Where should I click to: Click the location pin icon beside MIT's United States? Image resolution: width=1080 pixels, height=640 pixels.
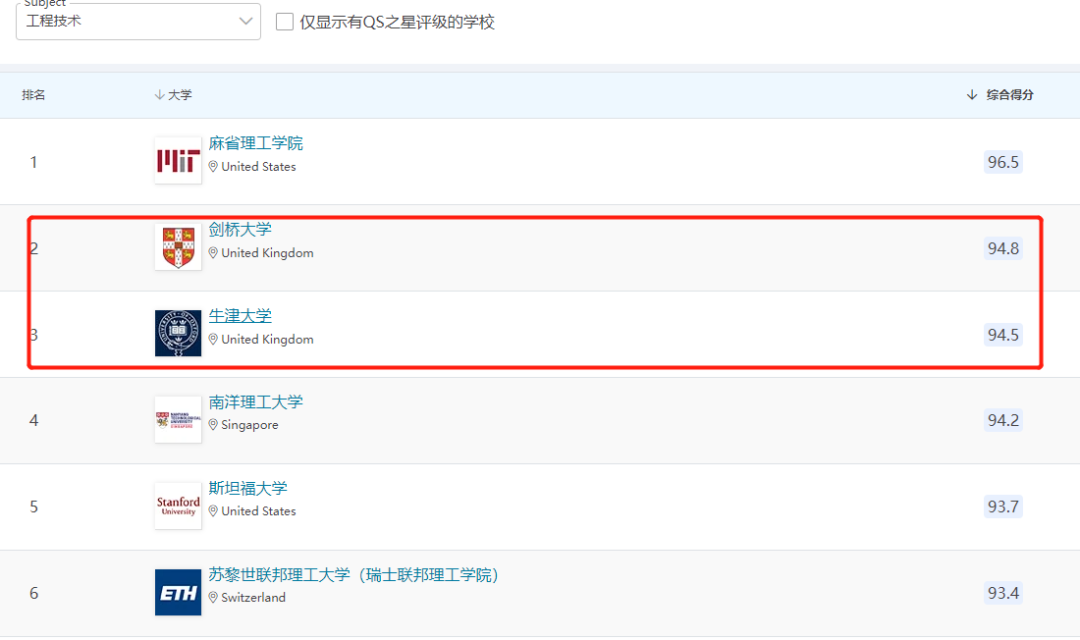214,167
